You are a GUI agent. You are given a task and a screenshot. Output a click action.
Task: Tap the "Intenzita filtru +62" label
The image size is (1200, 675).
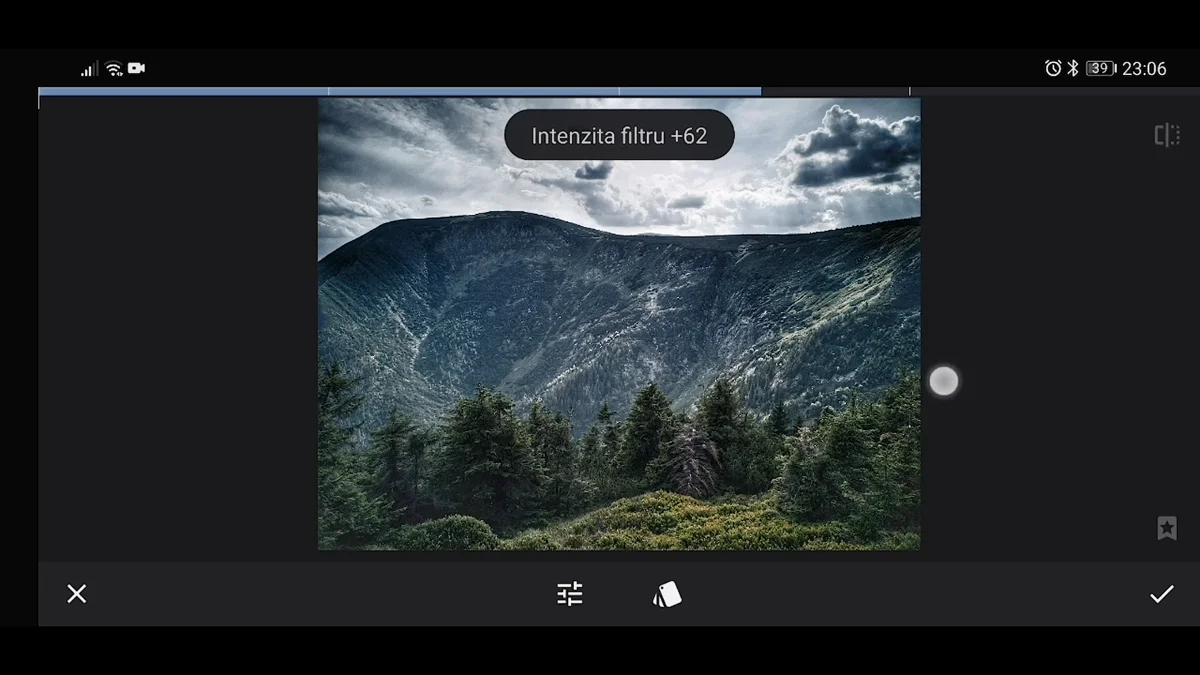click(619, 136)
